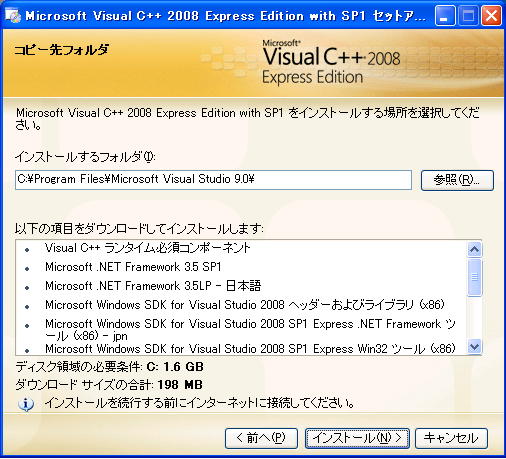
Task: Focus the install folder path field
Action: (x=213, y=180)
